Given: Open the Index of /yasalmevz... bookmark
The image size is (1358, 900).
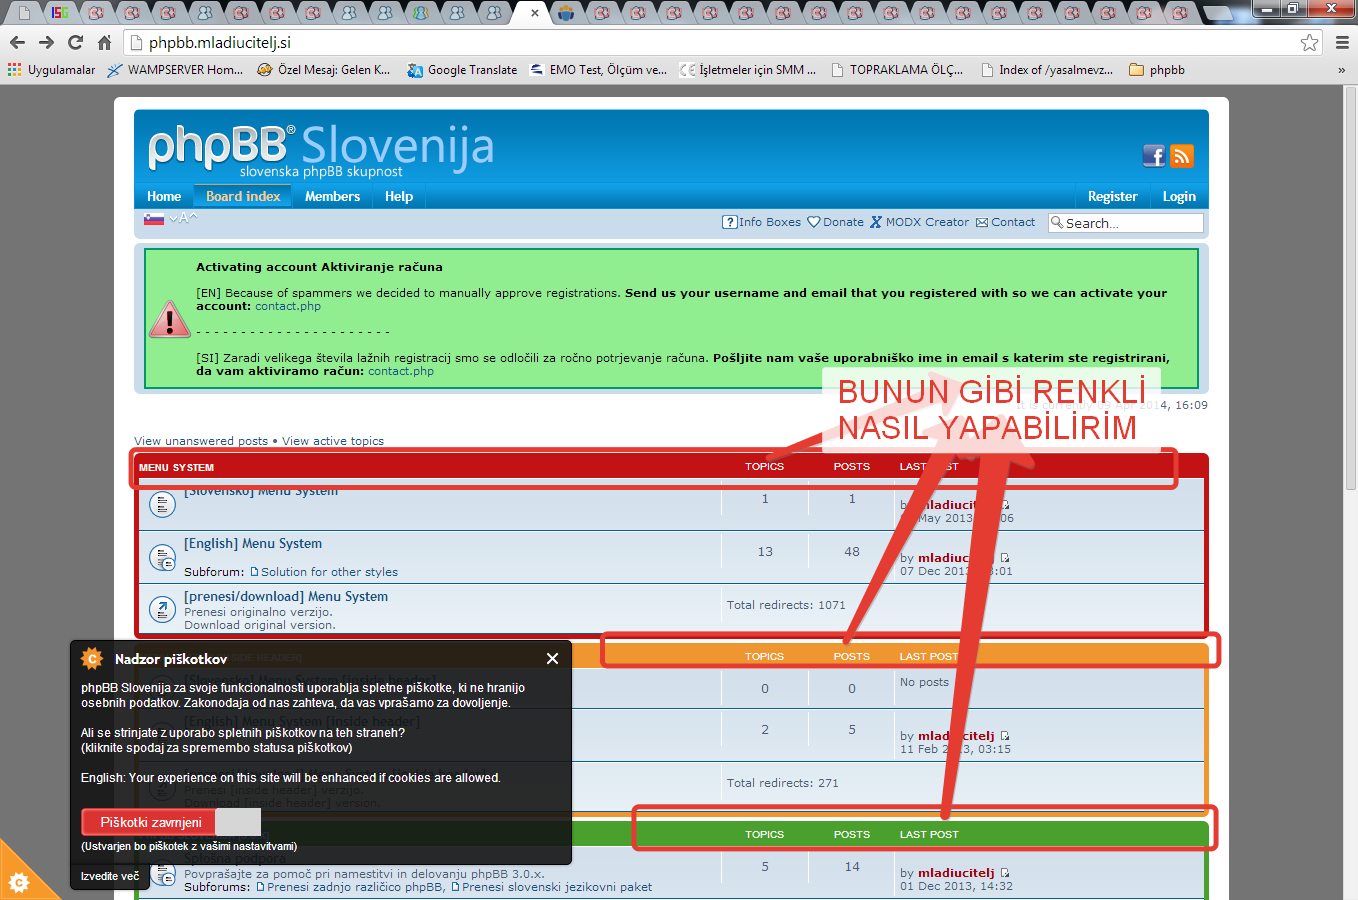Looking at the screenshot, I should (x=1047, y=70).
